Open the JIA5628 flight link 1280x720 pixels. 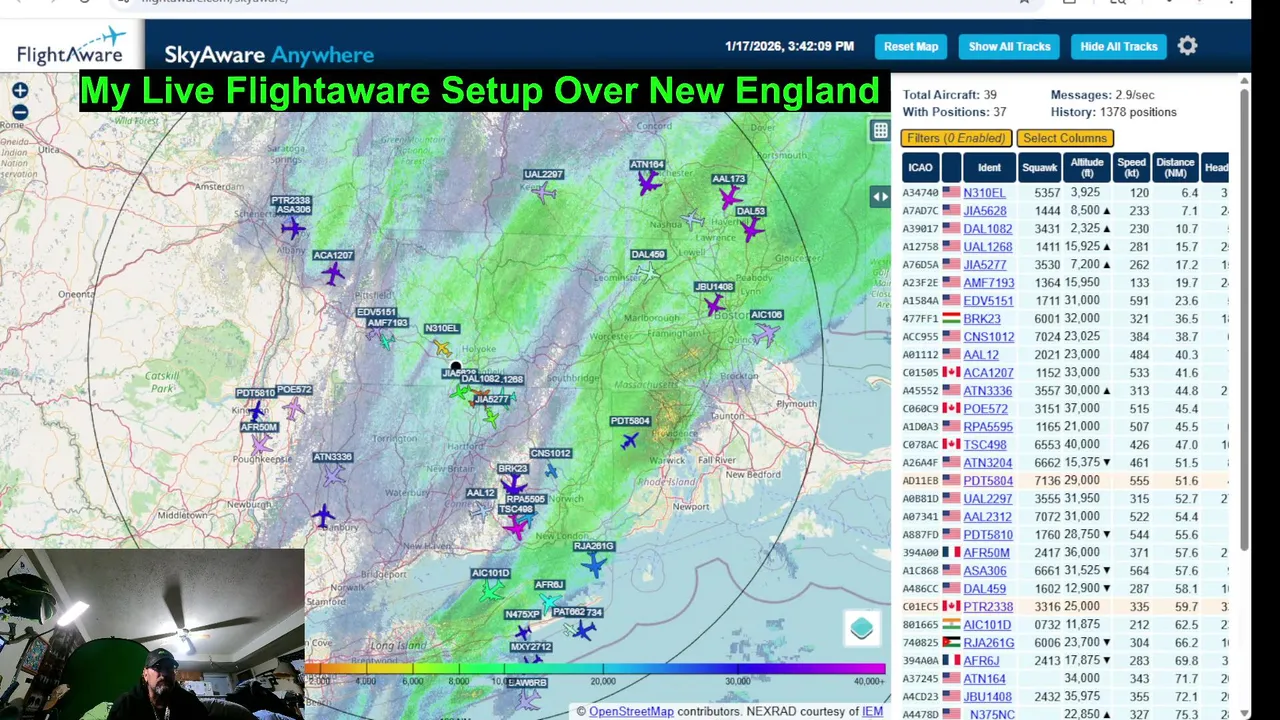point(985,211)
